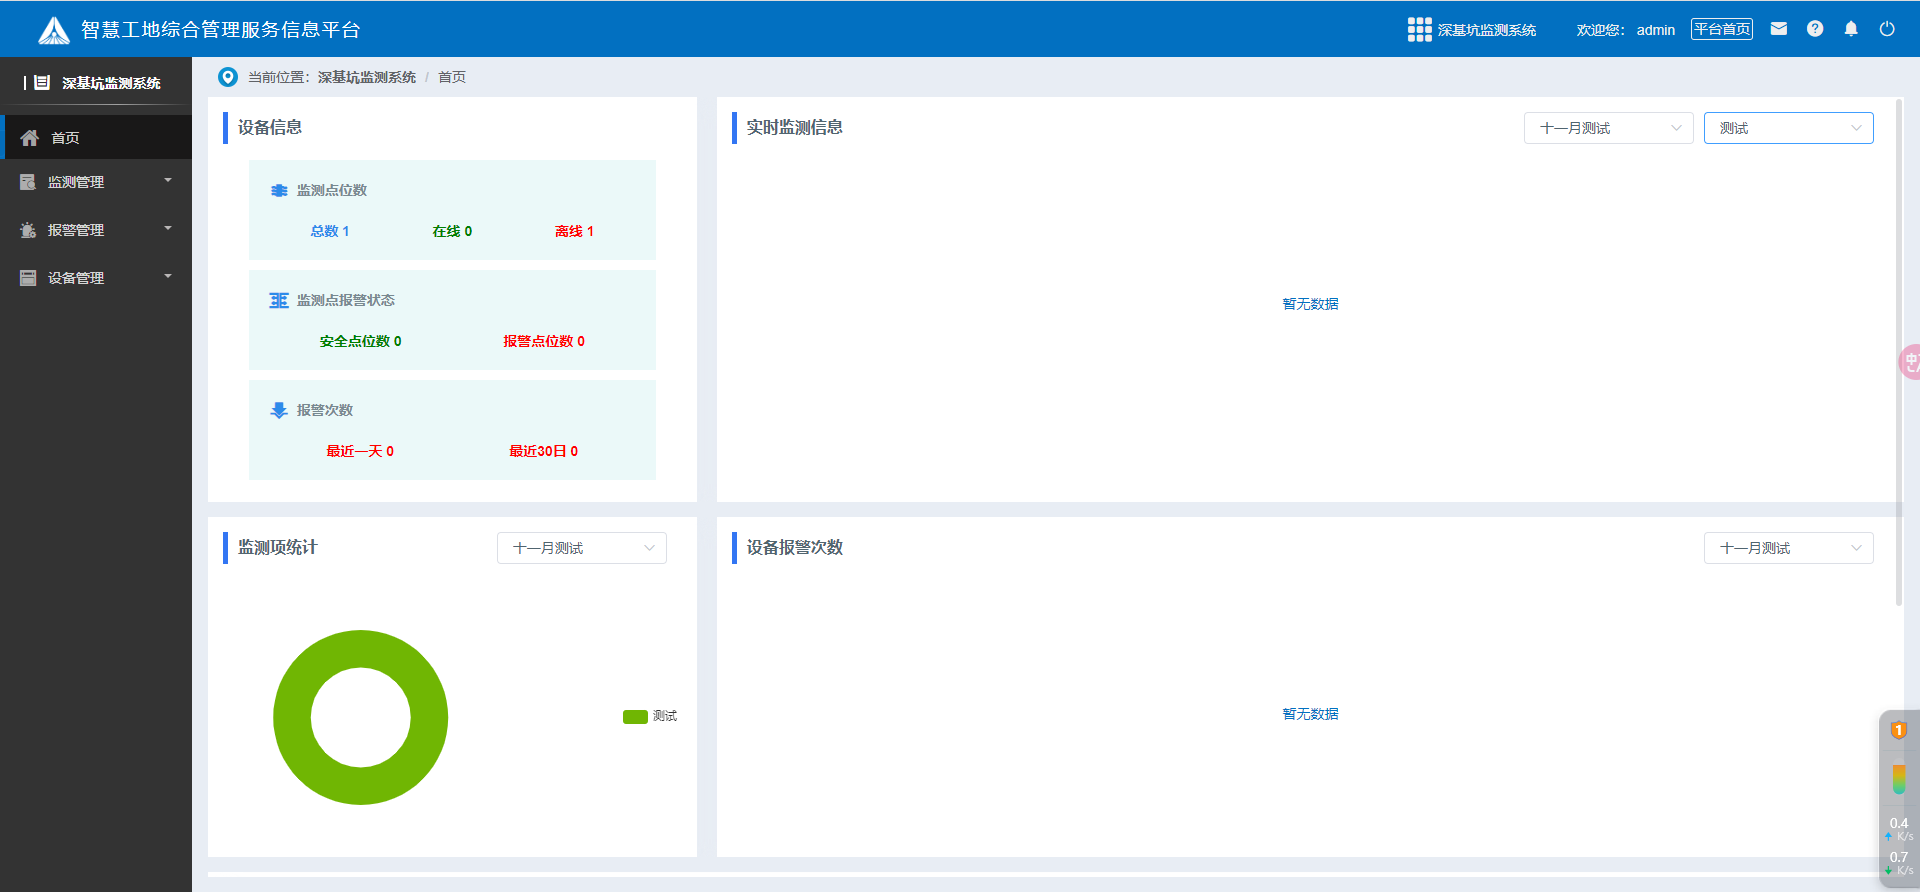The image size is (1920, 892).
Task: Click the 平台首页 button
Action: pos(1721,29)
